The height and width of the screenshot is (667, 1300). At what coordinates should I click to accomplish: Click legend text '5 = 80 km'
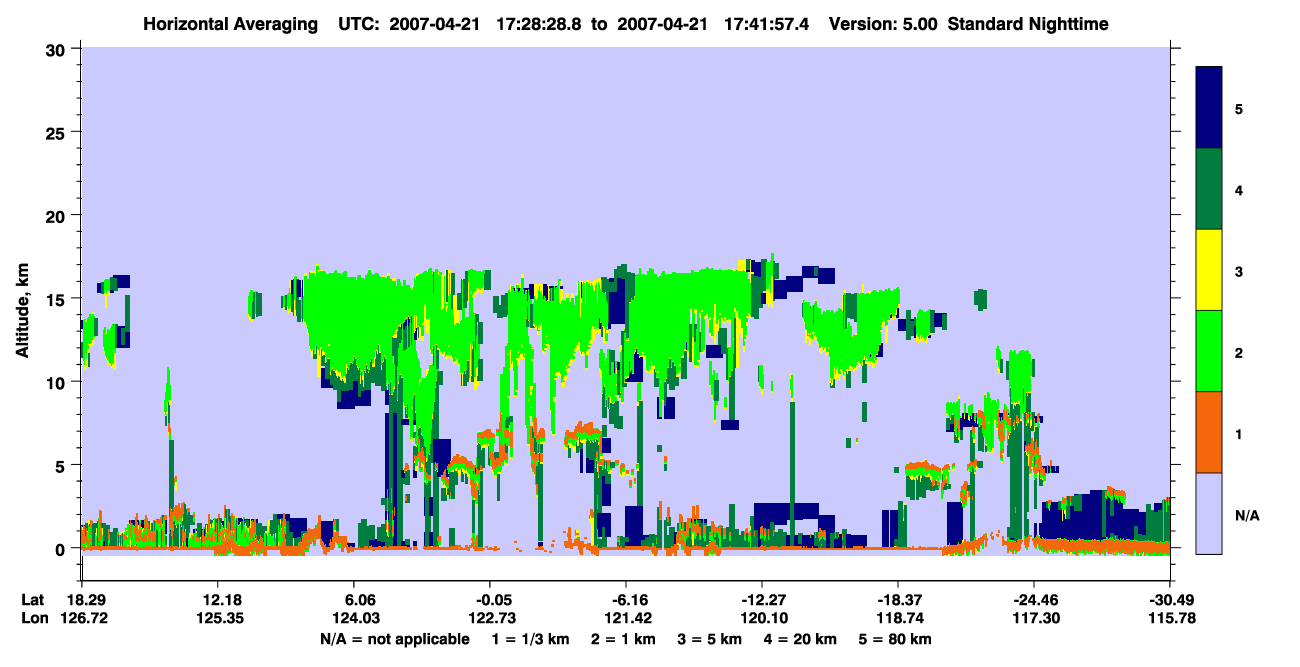(x=896, y=639)
